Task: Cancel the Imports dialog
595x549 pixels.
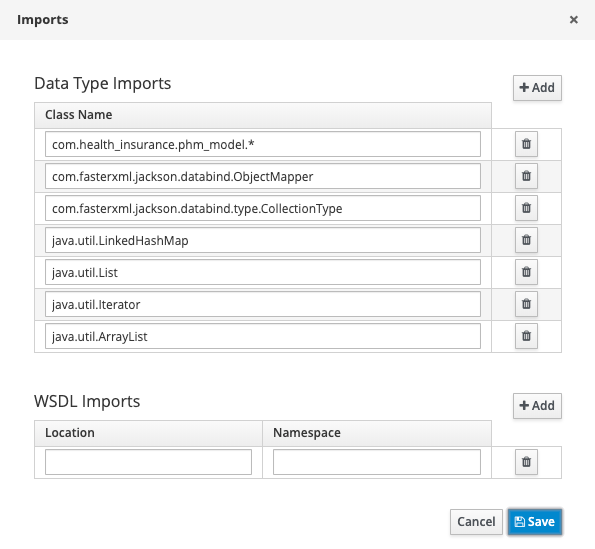Action: tap(476, 522)
